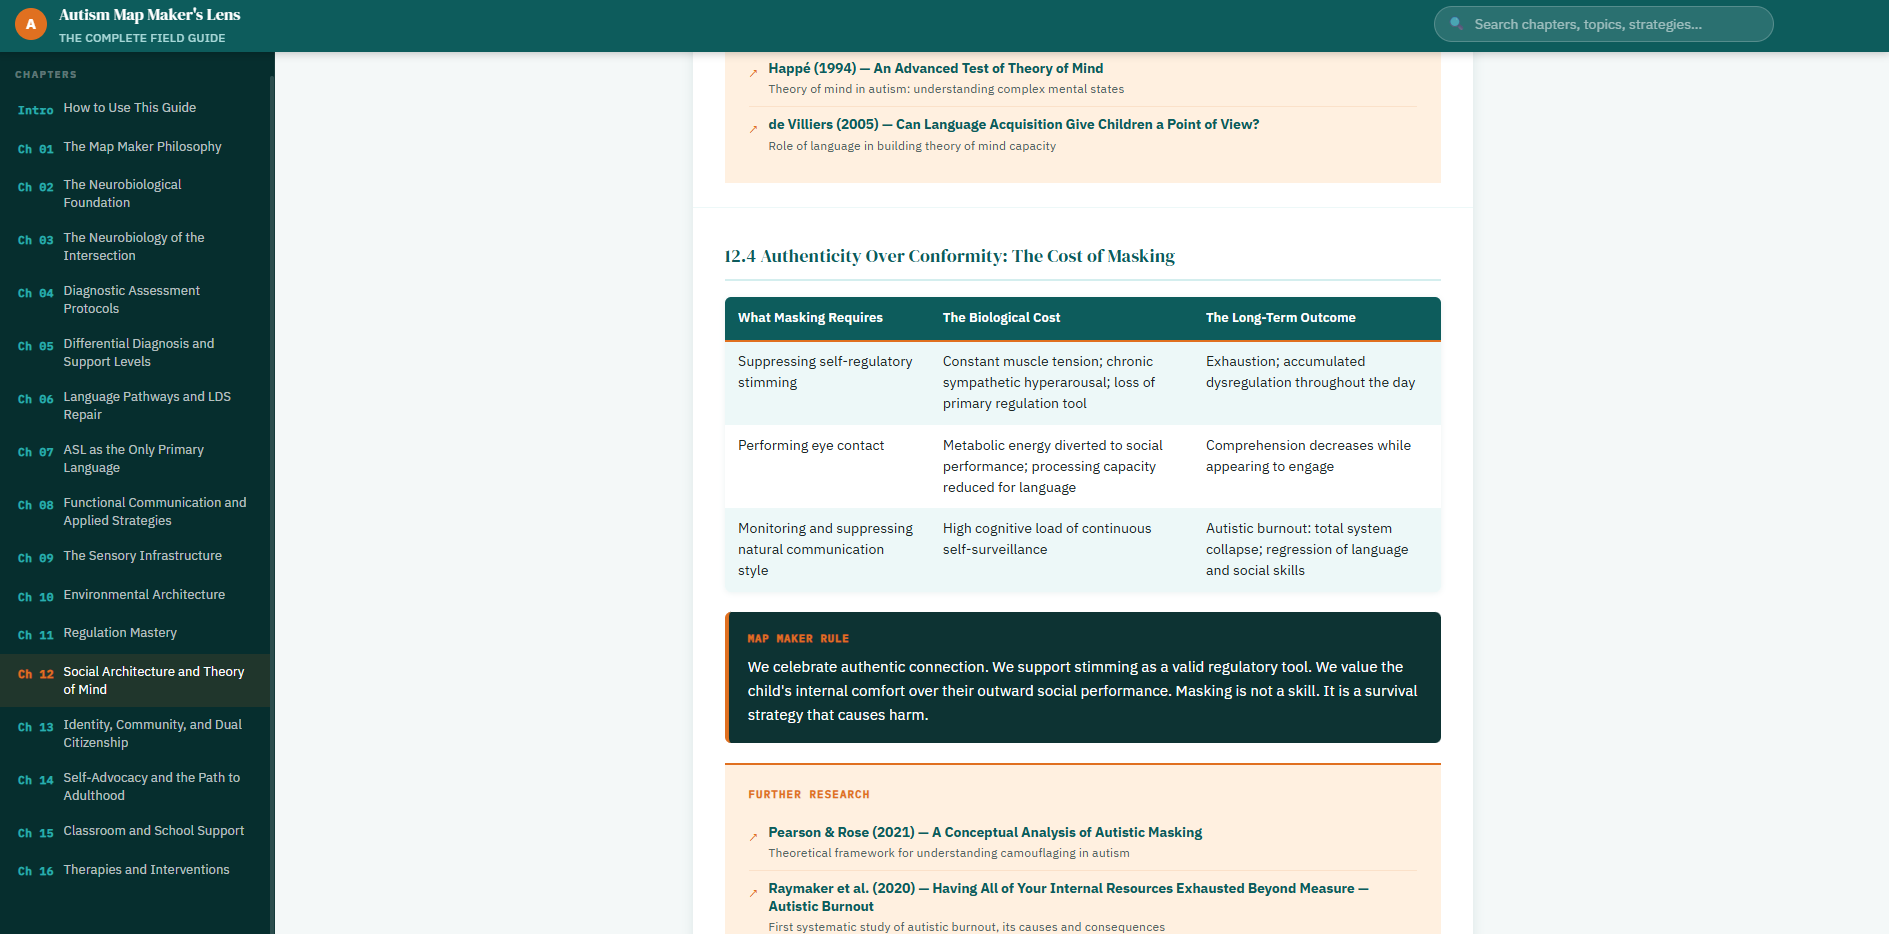Click 'Autism Map Maker's Lens' site title
Viewport: 1889px width, 934px height.
(x=149, y=15)
